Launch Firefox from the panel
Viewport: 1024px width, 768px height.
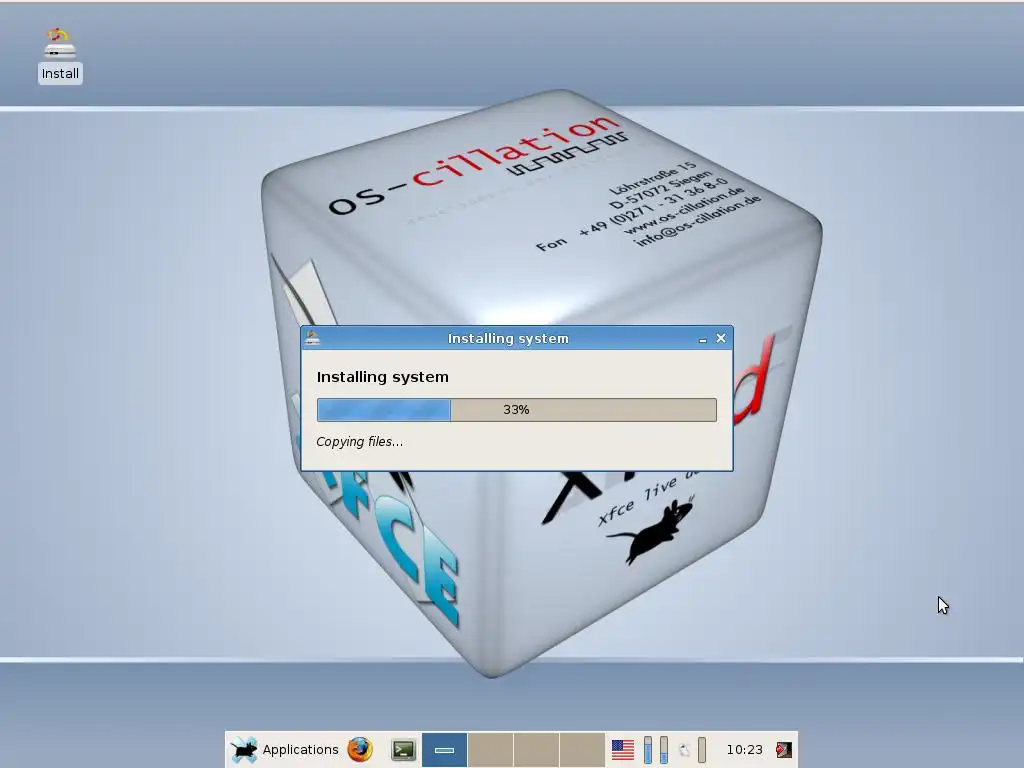(x=360, y=750)
